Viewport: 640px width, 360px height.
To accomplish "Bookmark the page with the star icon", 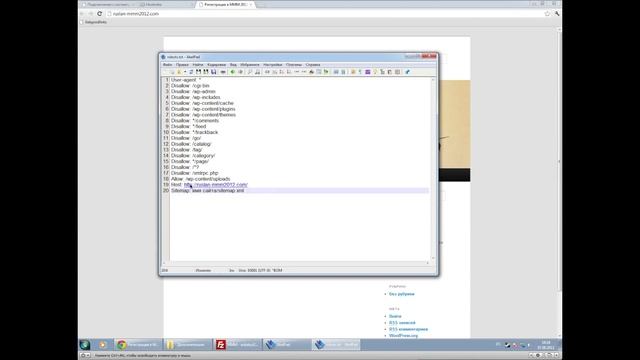I will point(547,13).
